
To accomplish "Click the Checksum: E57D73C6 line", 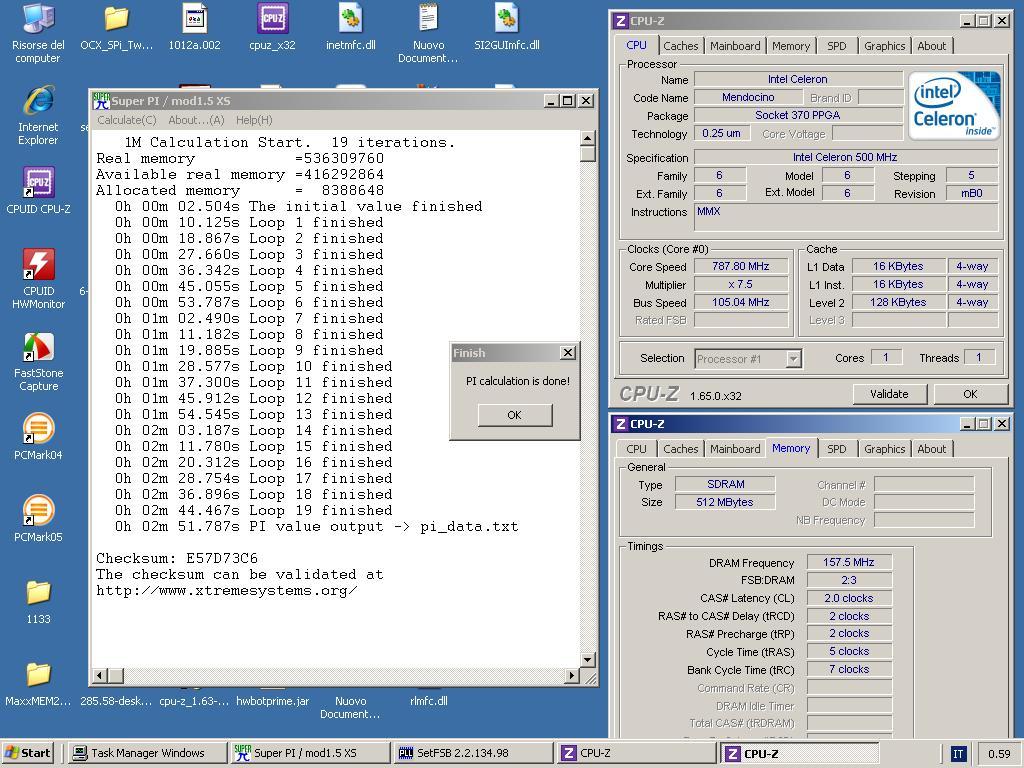I will (177, 558).
